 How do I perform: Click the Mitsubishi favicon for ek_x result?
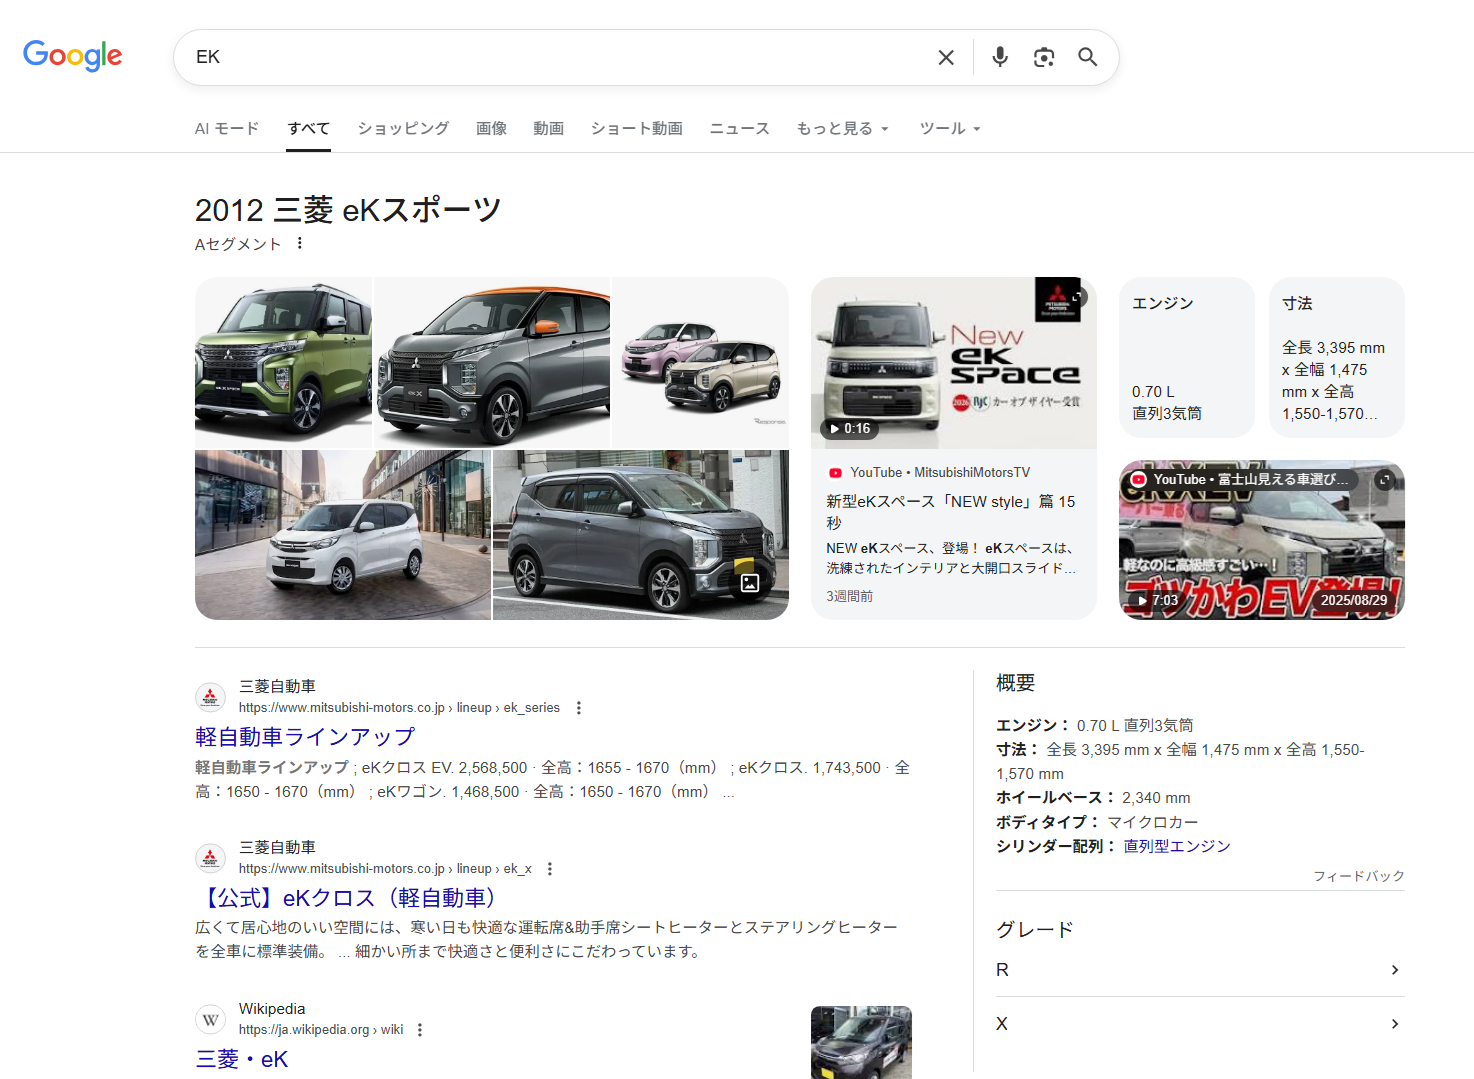tap(210, 858)
